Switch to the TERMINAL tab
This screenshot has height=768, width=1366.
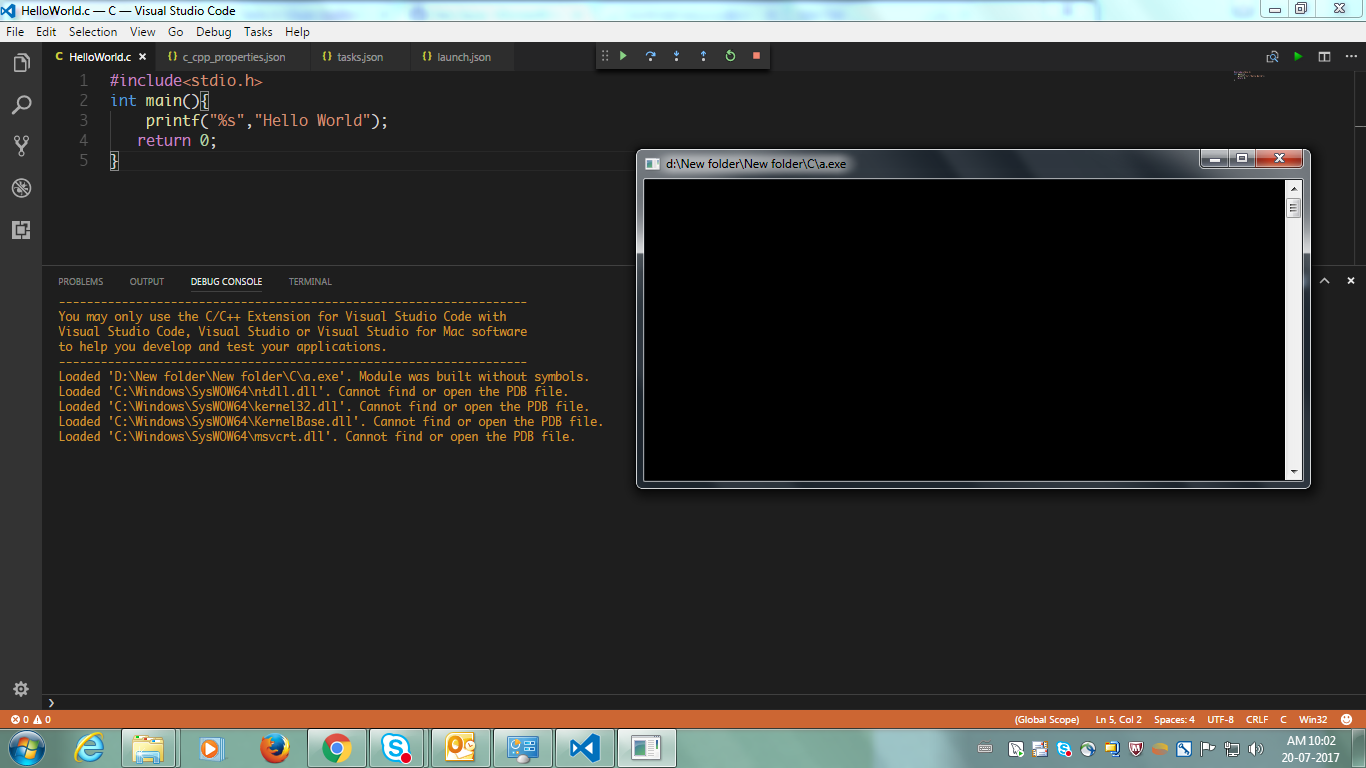click(x=310, y=281)
